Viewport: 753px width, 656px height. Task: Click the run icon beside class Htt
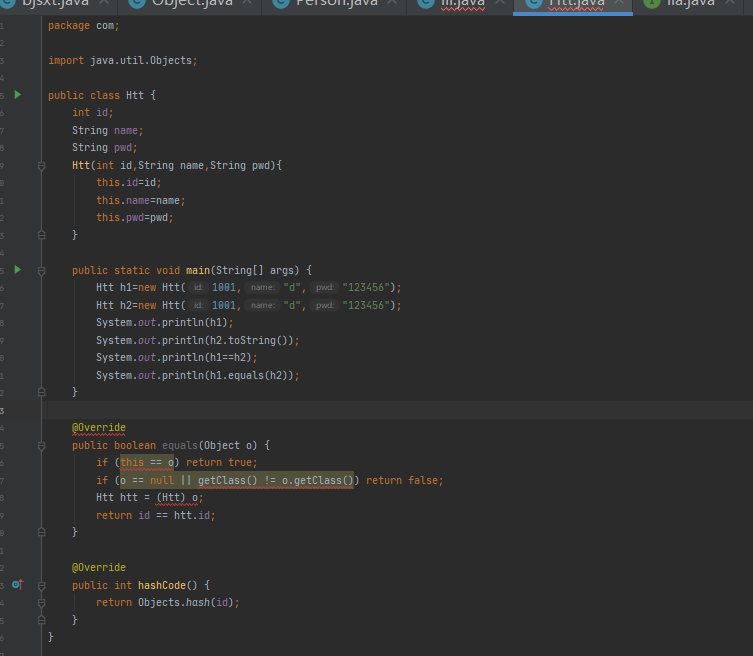coord(18,95)
